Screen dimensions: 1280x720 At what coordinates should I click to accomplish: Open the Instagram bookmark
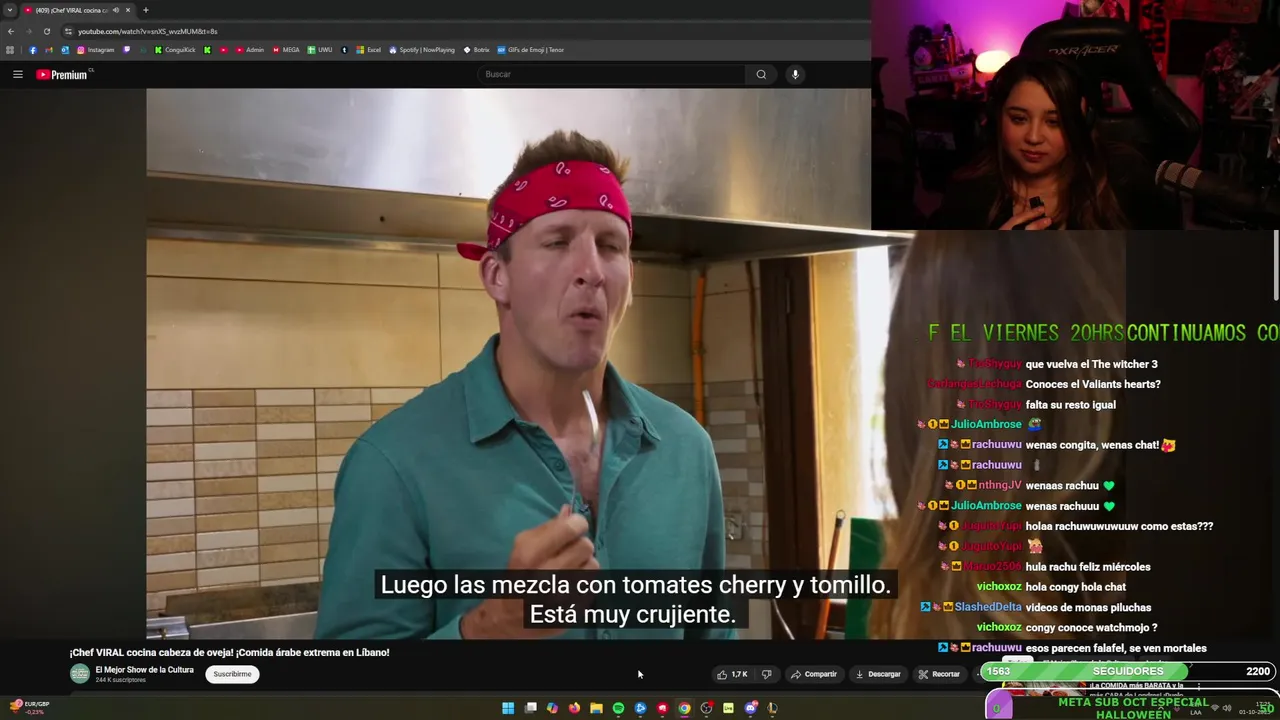[x=96, y=50]
